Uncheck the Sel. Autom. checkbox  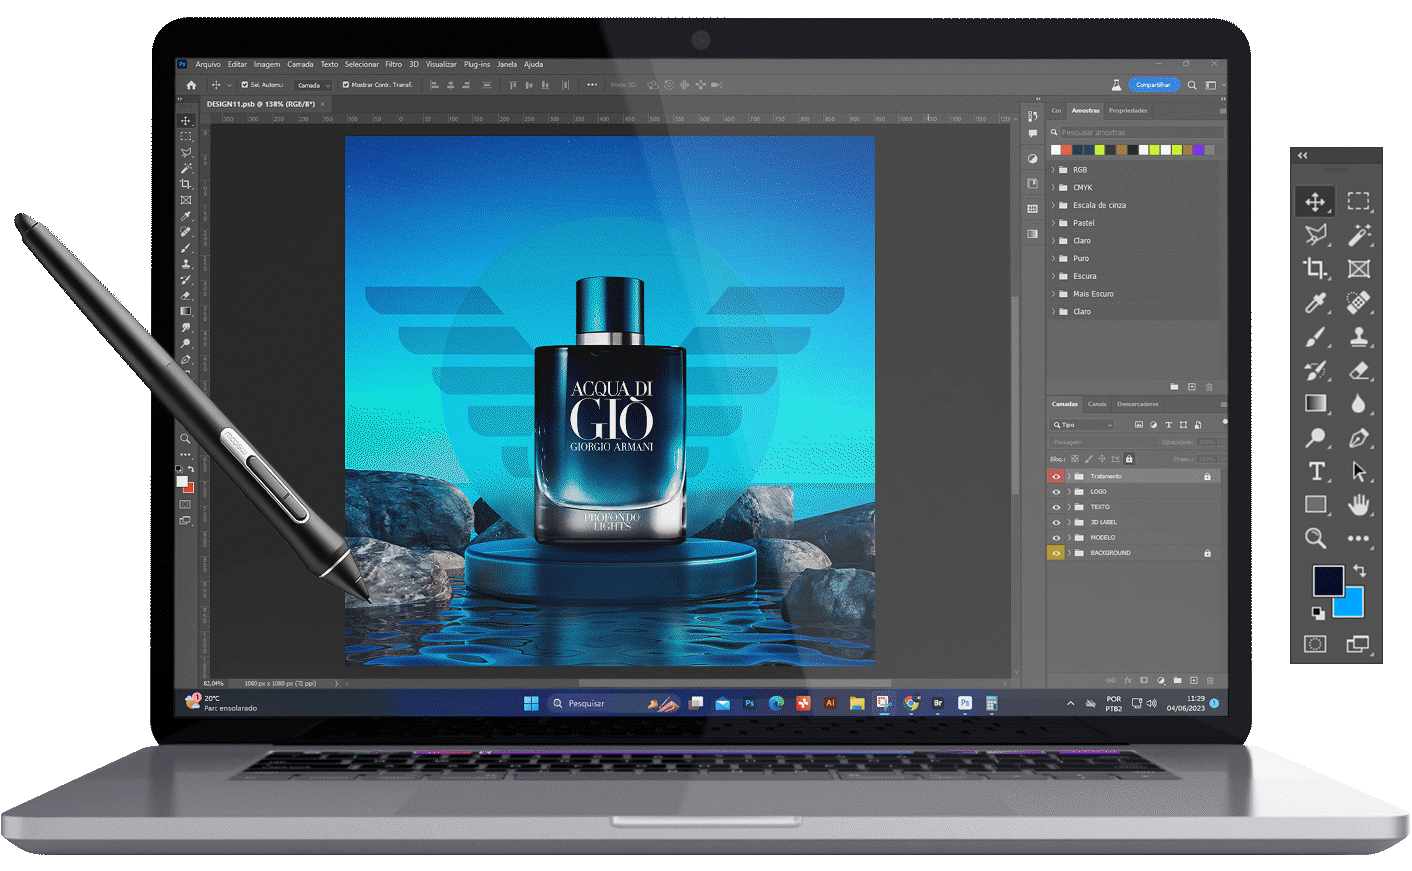click(x=244, y=85)
